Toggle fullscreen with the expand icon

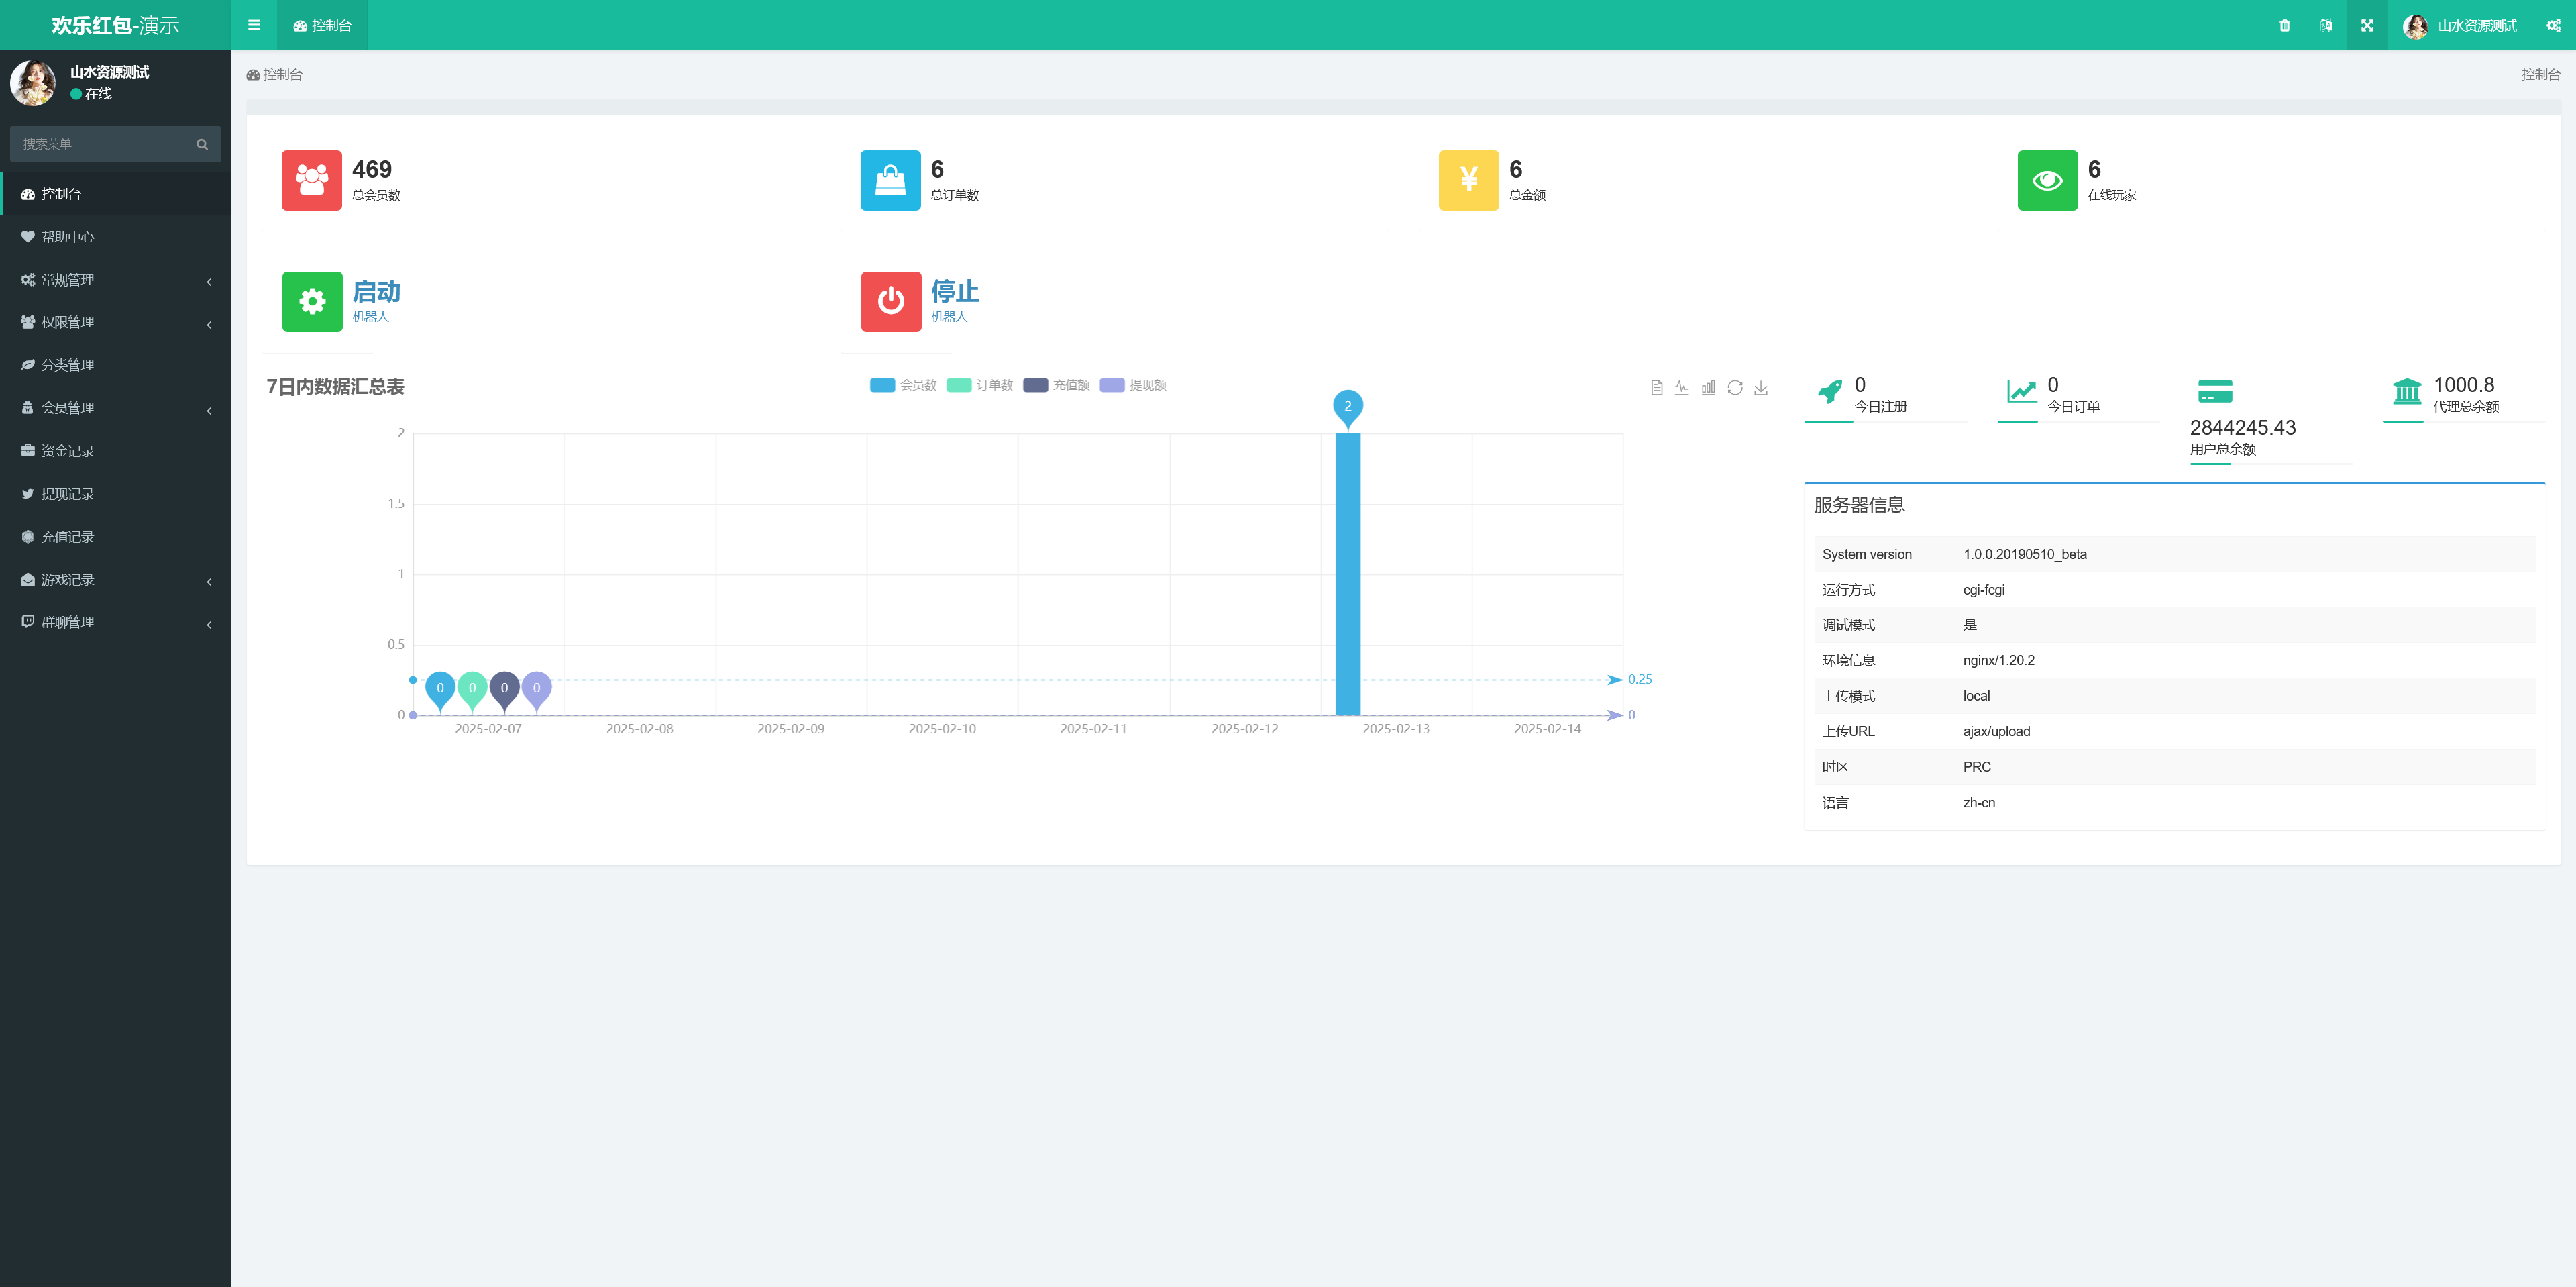[2367, 26]
